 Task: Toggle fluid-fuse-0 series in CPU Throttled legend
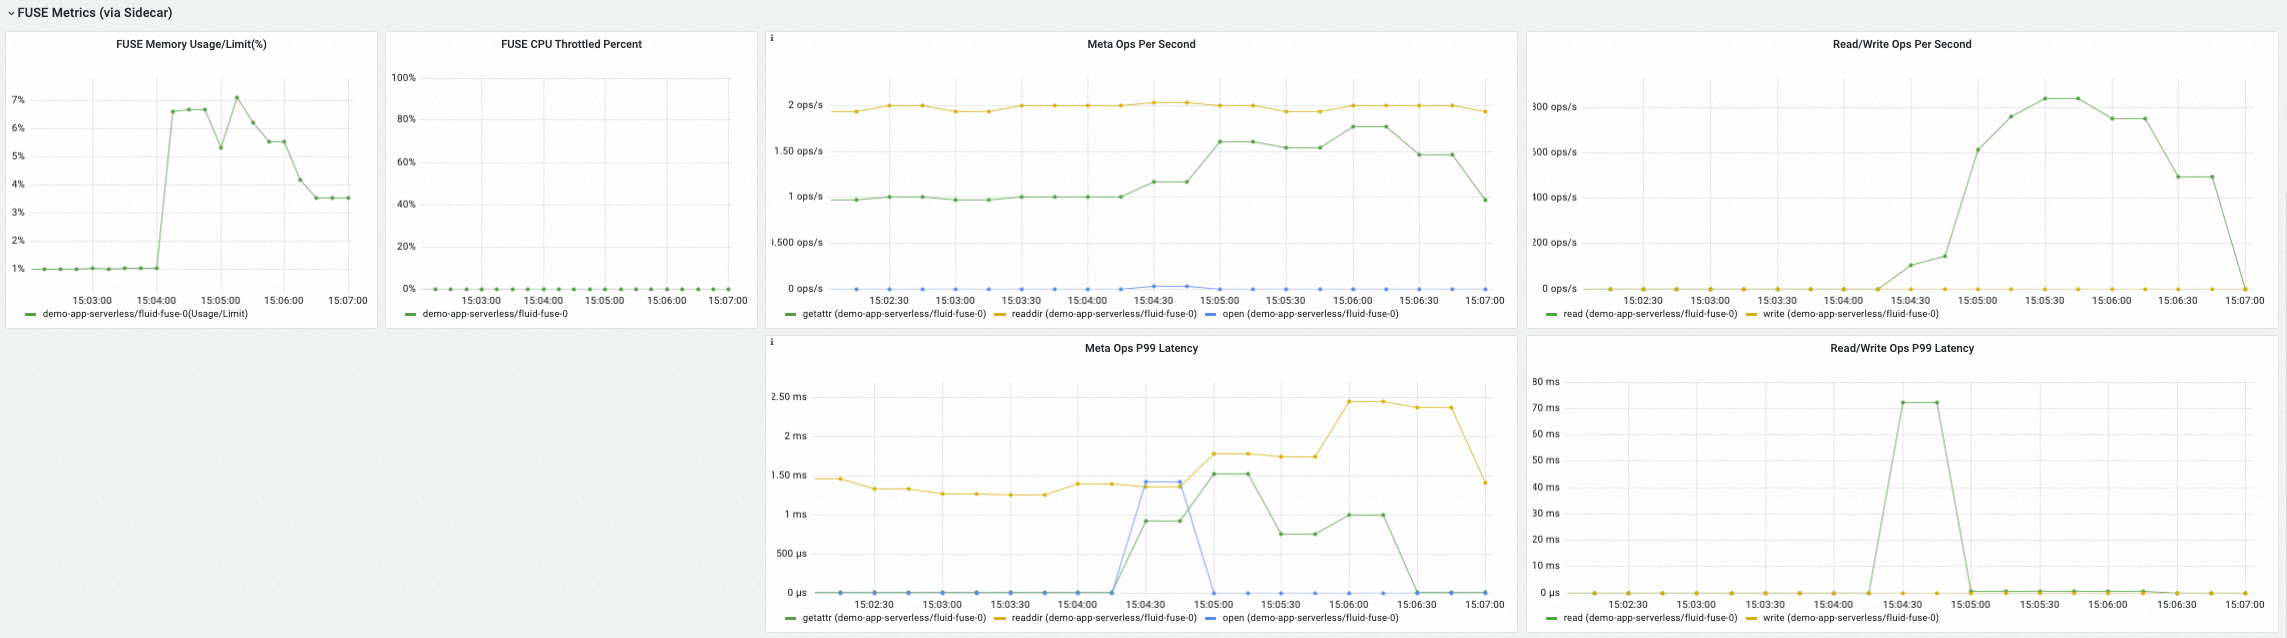495,314
